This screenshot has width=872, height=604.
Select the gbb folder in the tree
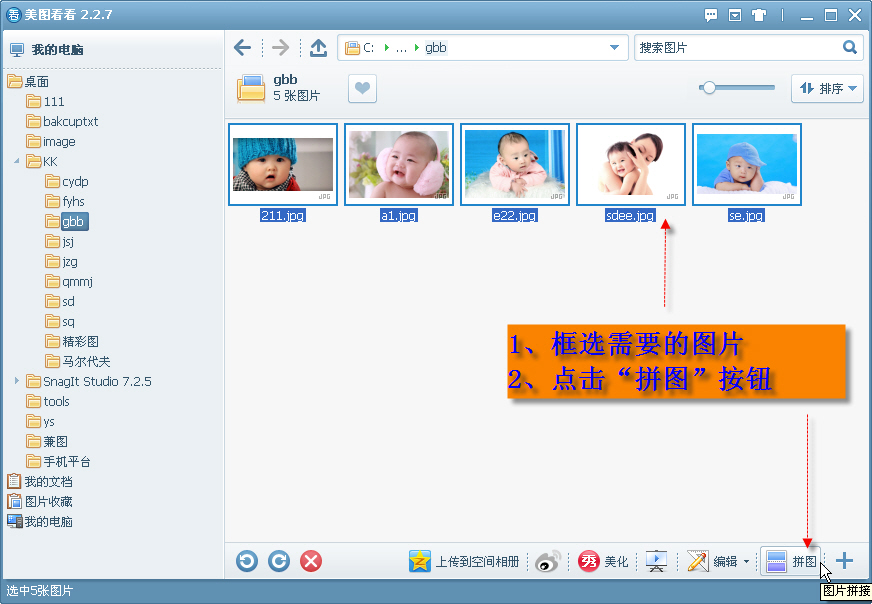[x=66, y=221]
